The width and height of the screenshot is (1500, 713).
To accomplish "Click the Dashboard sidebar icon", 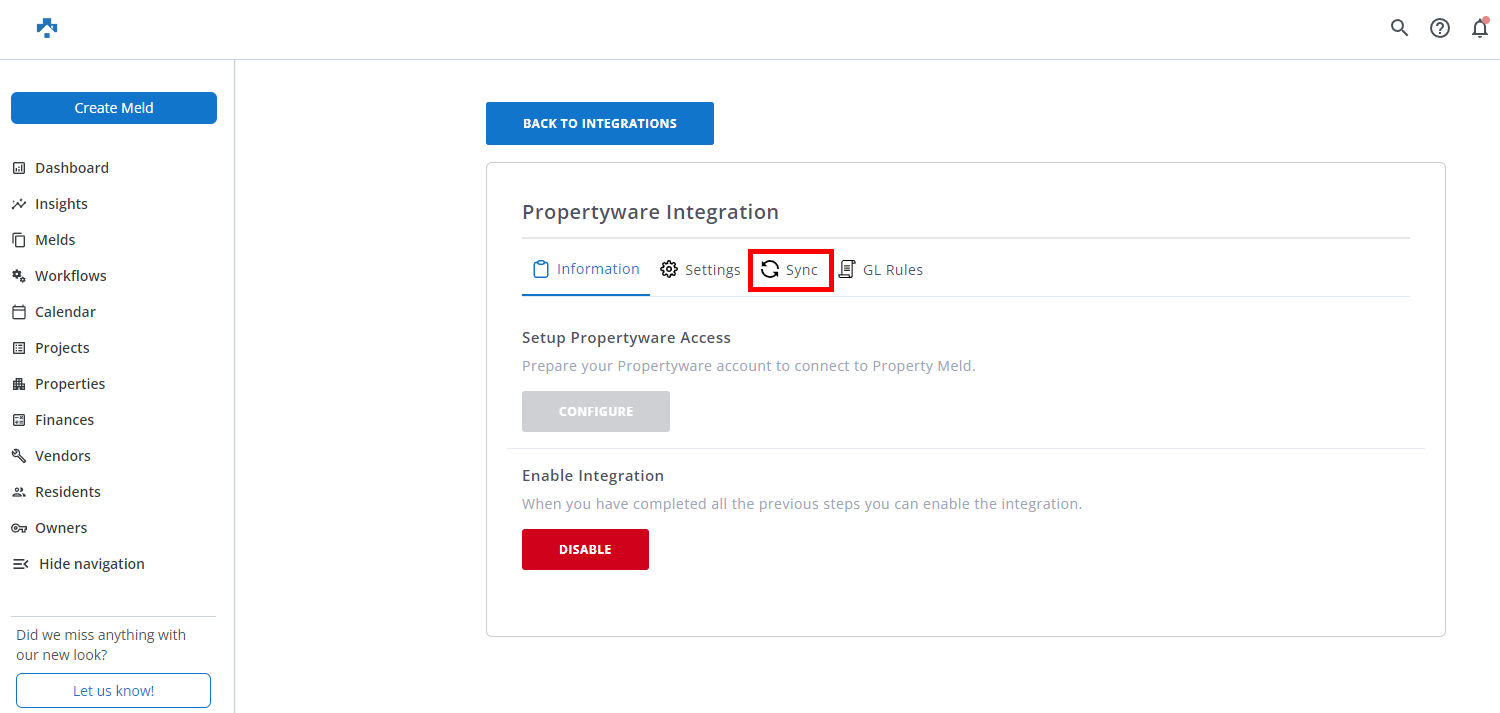I will pyautogui.click(x=18, y=168).
